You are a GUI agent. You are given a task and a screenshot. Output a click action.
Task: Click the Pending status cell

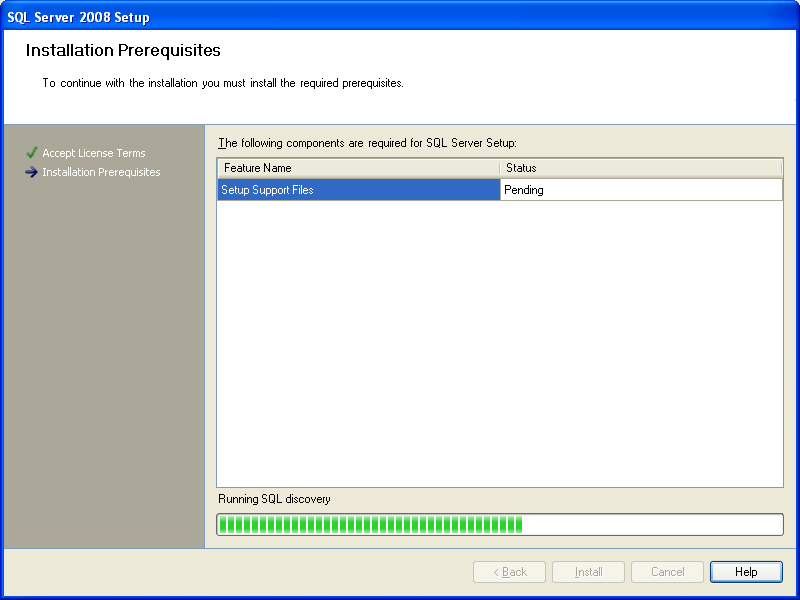tap(641, 190)
